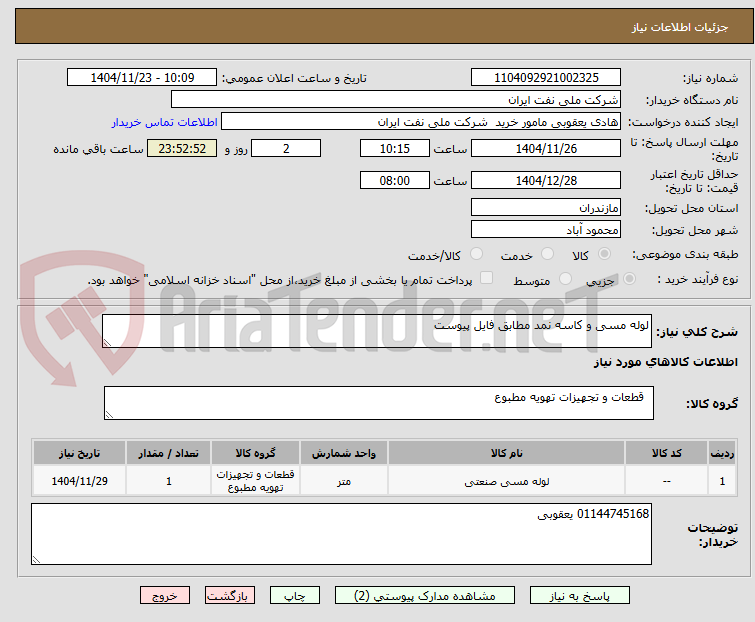
Task: Choose the جزیی purchase type radio
Action: tap(629, 279)
